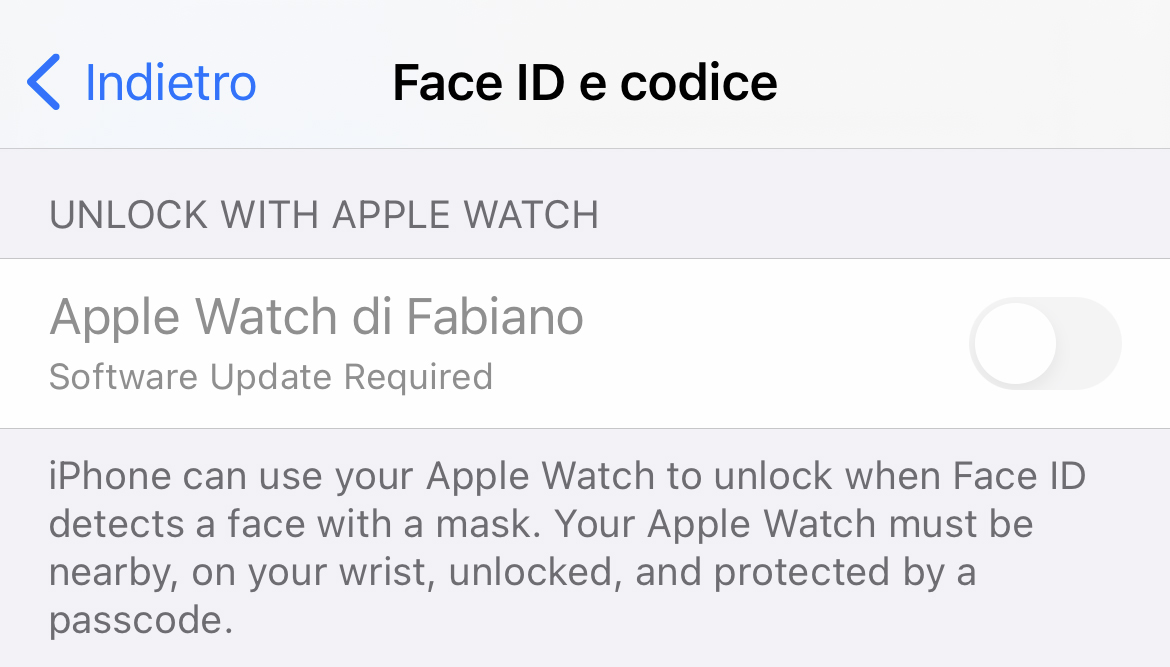
Task: Click the word iPhone starting the footer note
Action: coord(110,476)
